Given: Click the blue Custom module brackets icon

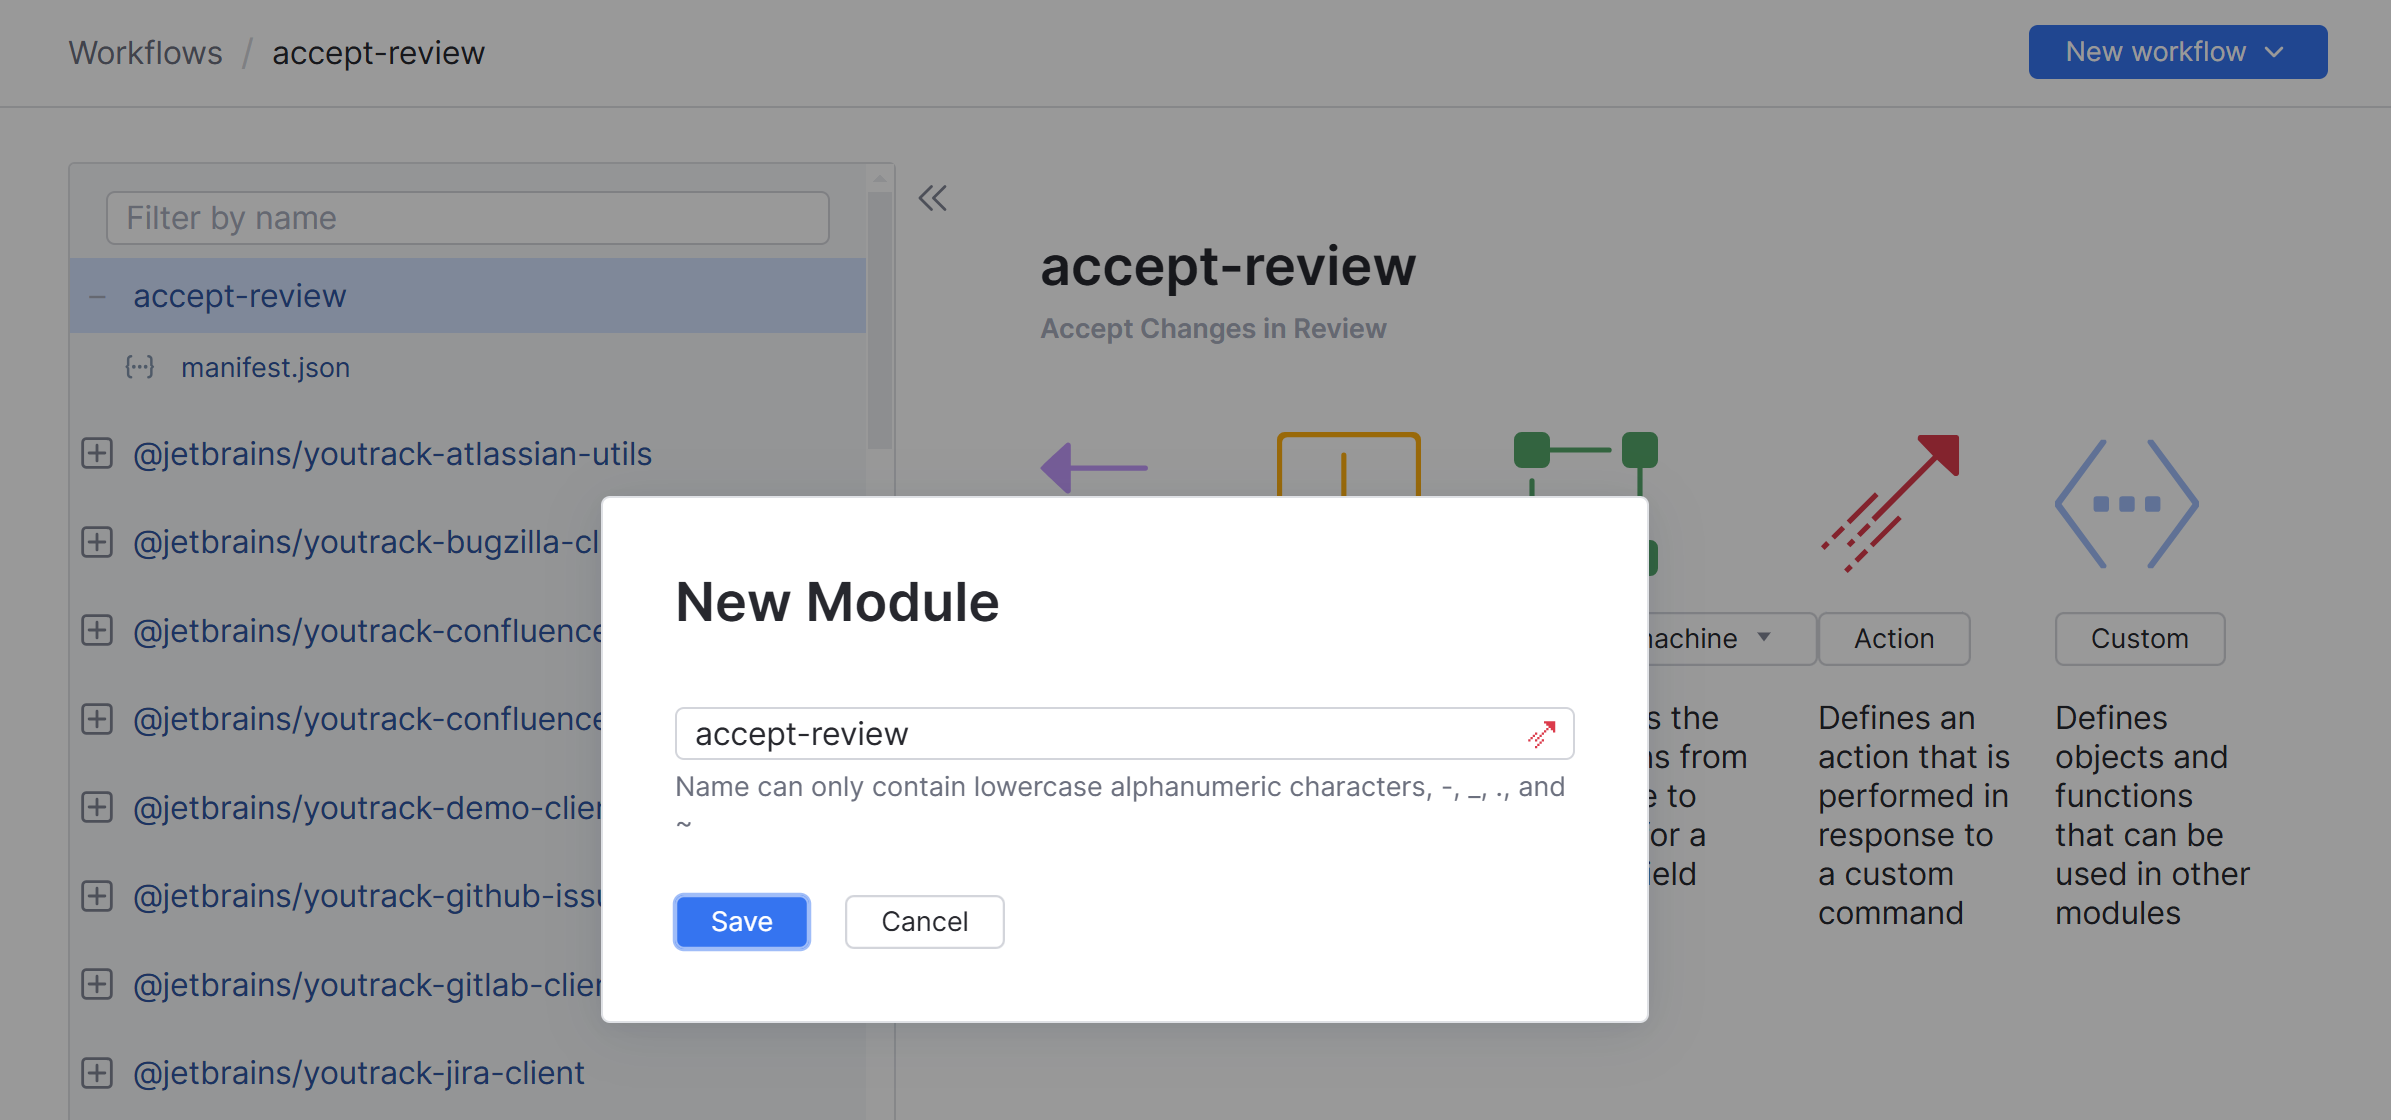Looking at the screenshot, I should tap(2126, 503).
